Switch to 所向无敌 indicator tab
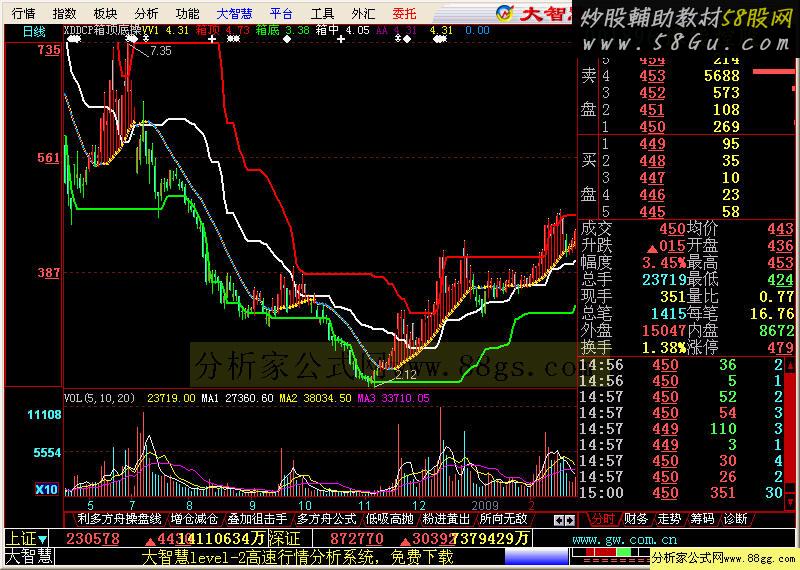 tap(503, 519)
